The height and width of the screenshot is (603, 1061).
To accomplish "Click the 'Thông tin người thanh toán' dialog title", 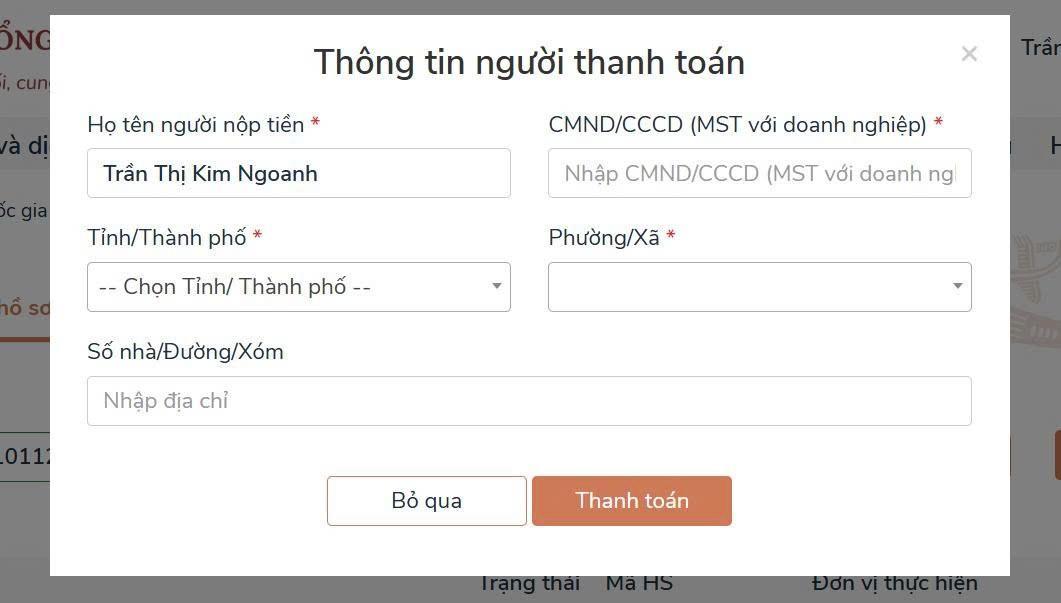I will coord(529,62).
